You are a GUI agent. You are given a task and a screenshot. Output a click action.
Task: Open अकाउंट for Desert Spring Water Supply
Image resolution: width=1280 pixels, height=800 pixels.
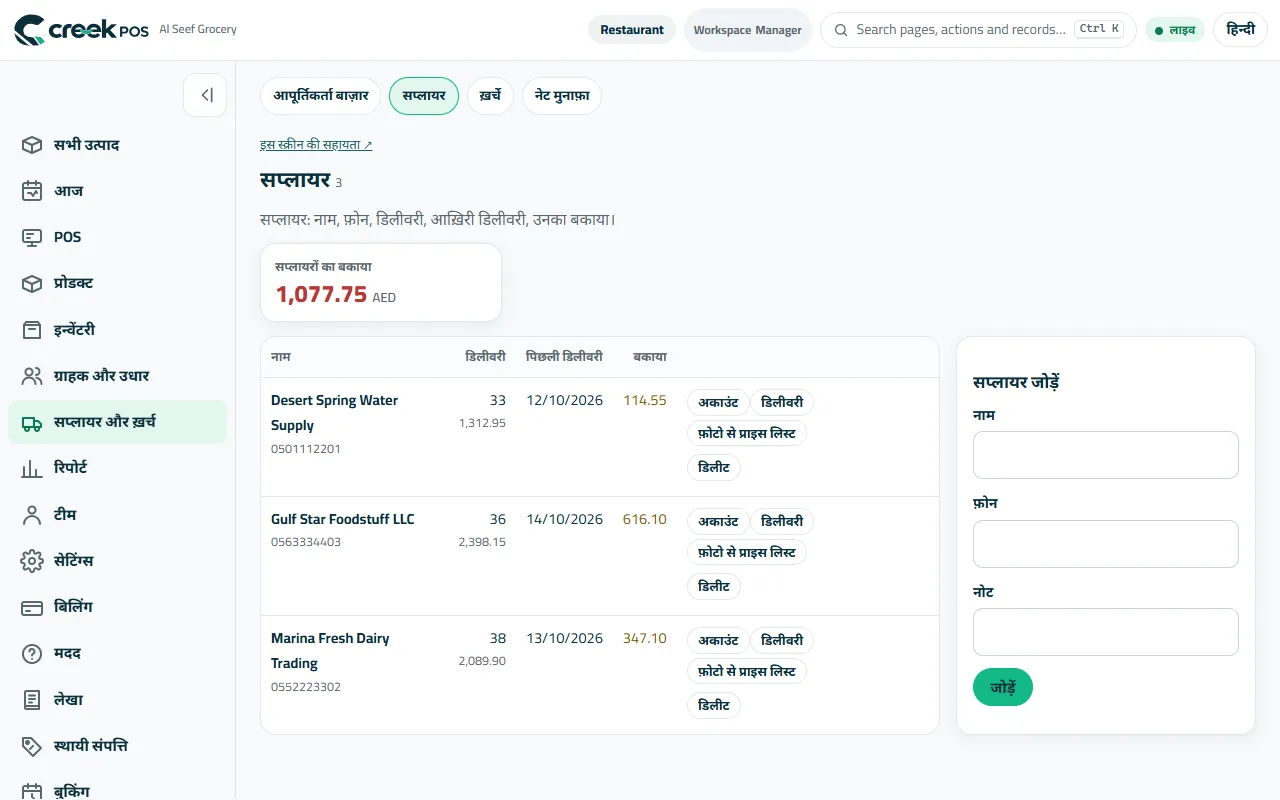coord(718,402)
